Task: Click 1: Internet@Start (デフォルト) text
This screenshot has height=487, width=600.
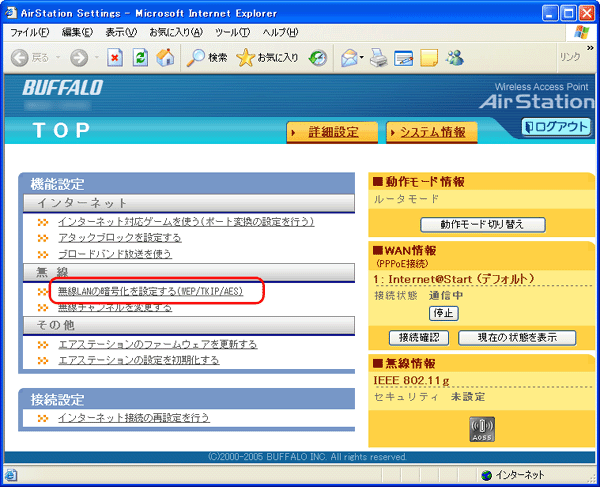Action: click(454, 279)
